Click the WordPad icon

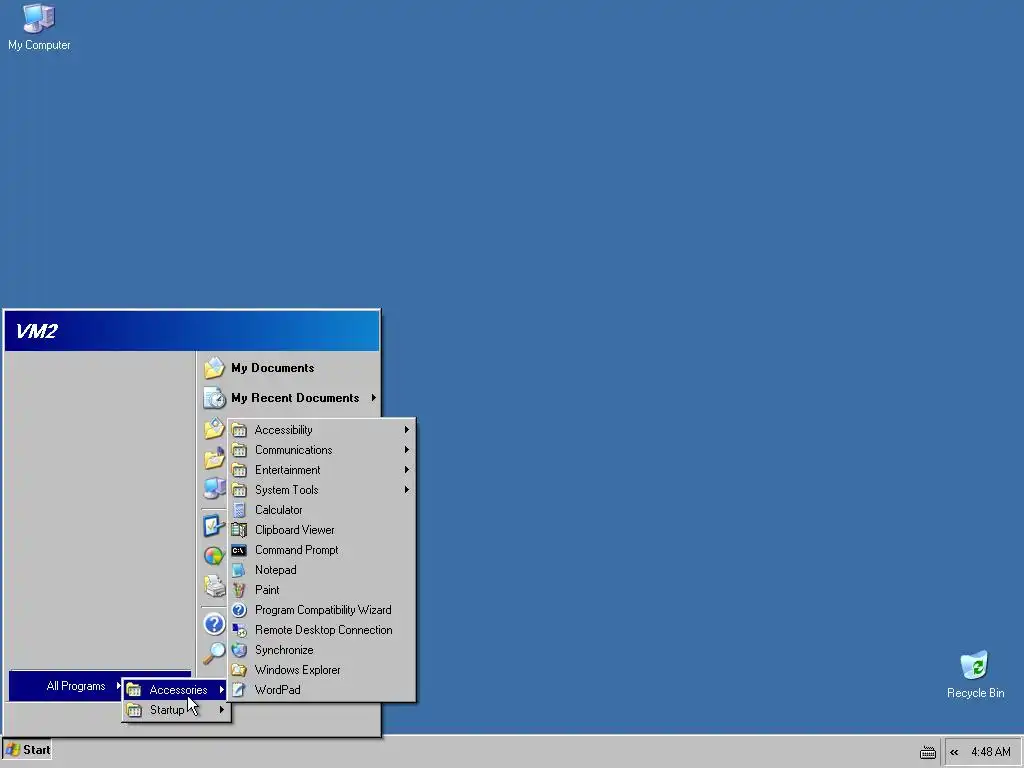tap(239, 690)
